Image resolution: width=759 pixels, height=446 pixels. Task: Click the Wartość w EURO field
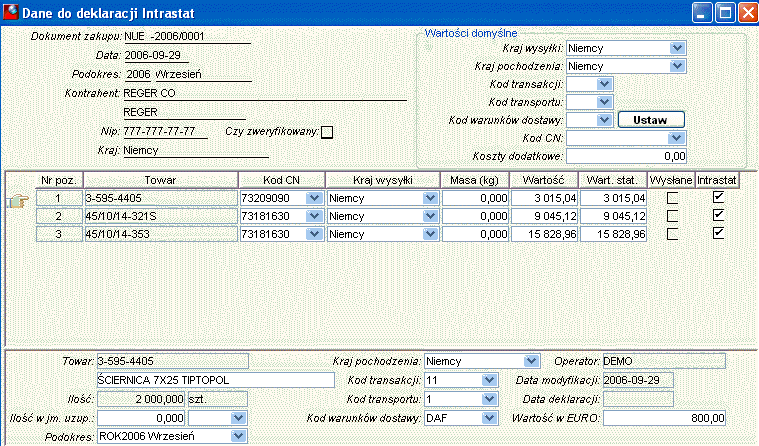pos(664,418)
